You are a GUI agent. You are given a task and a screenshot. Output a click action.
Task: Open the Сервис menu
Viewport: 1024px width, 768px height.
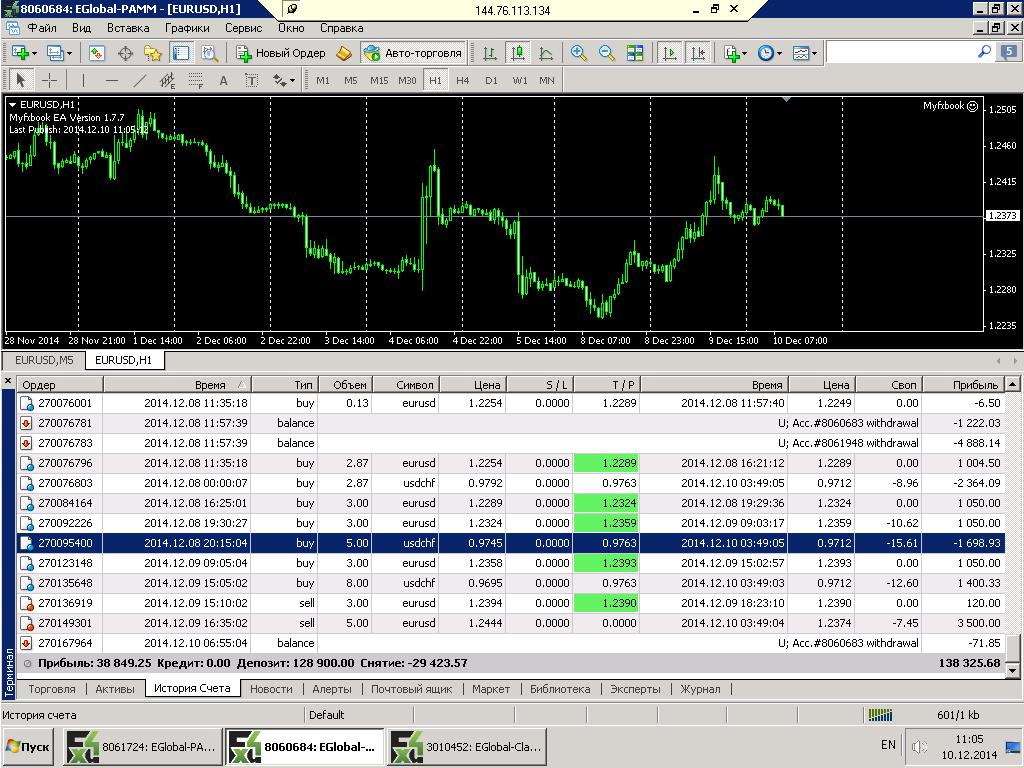pos(244,28)
